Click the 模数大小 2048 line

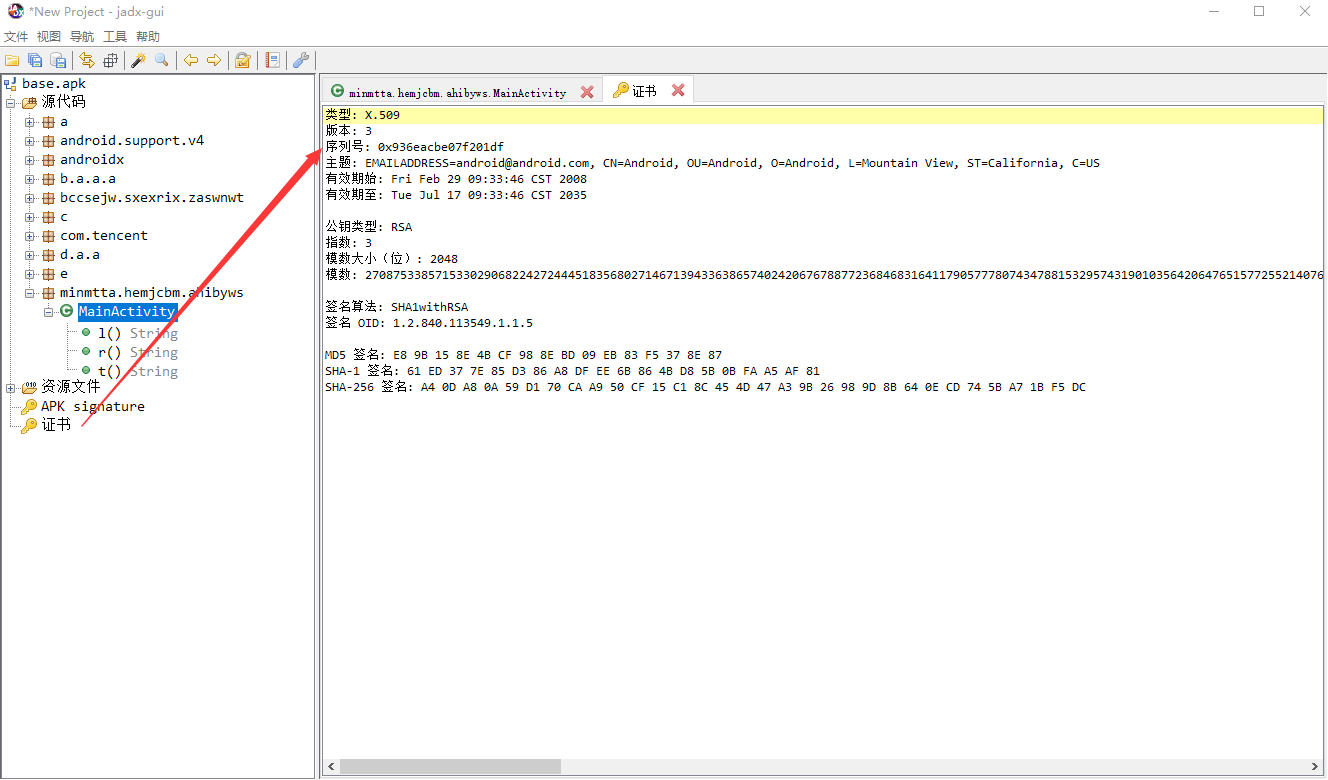point(391,259)
